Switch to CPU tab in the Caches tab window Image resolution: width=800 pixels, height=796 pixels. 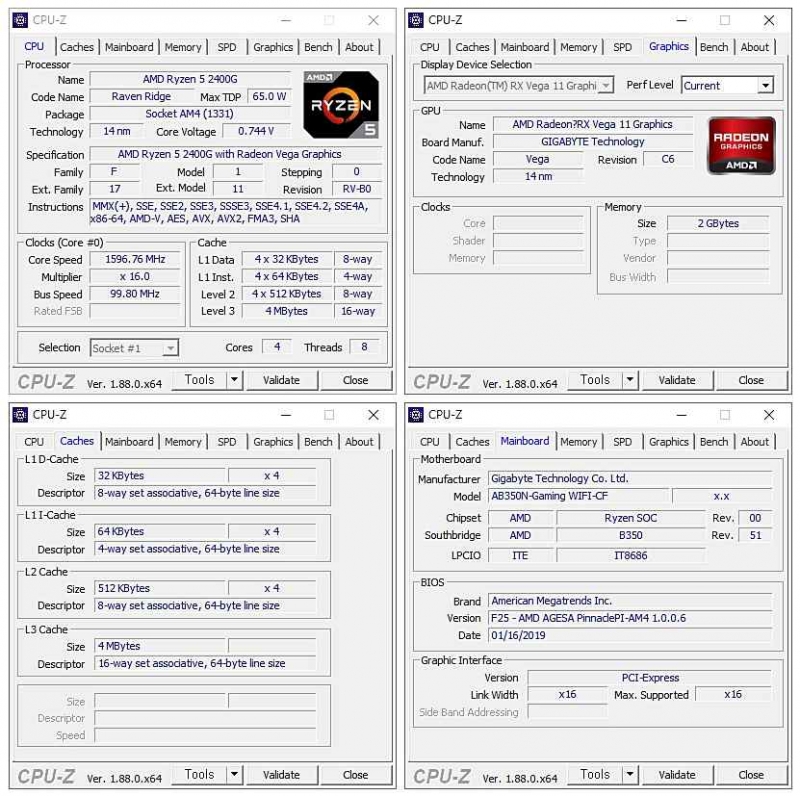coord(34,442)
